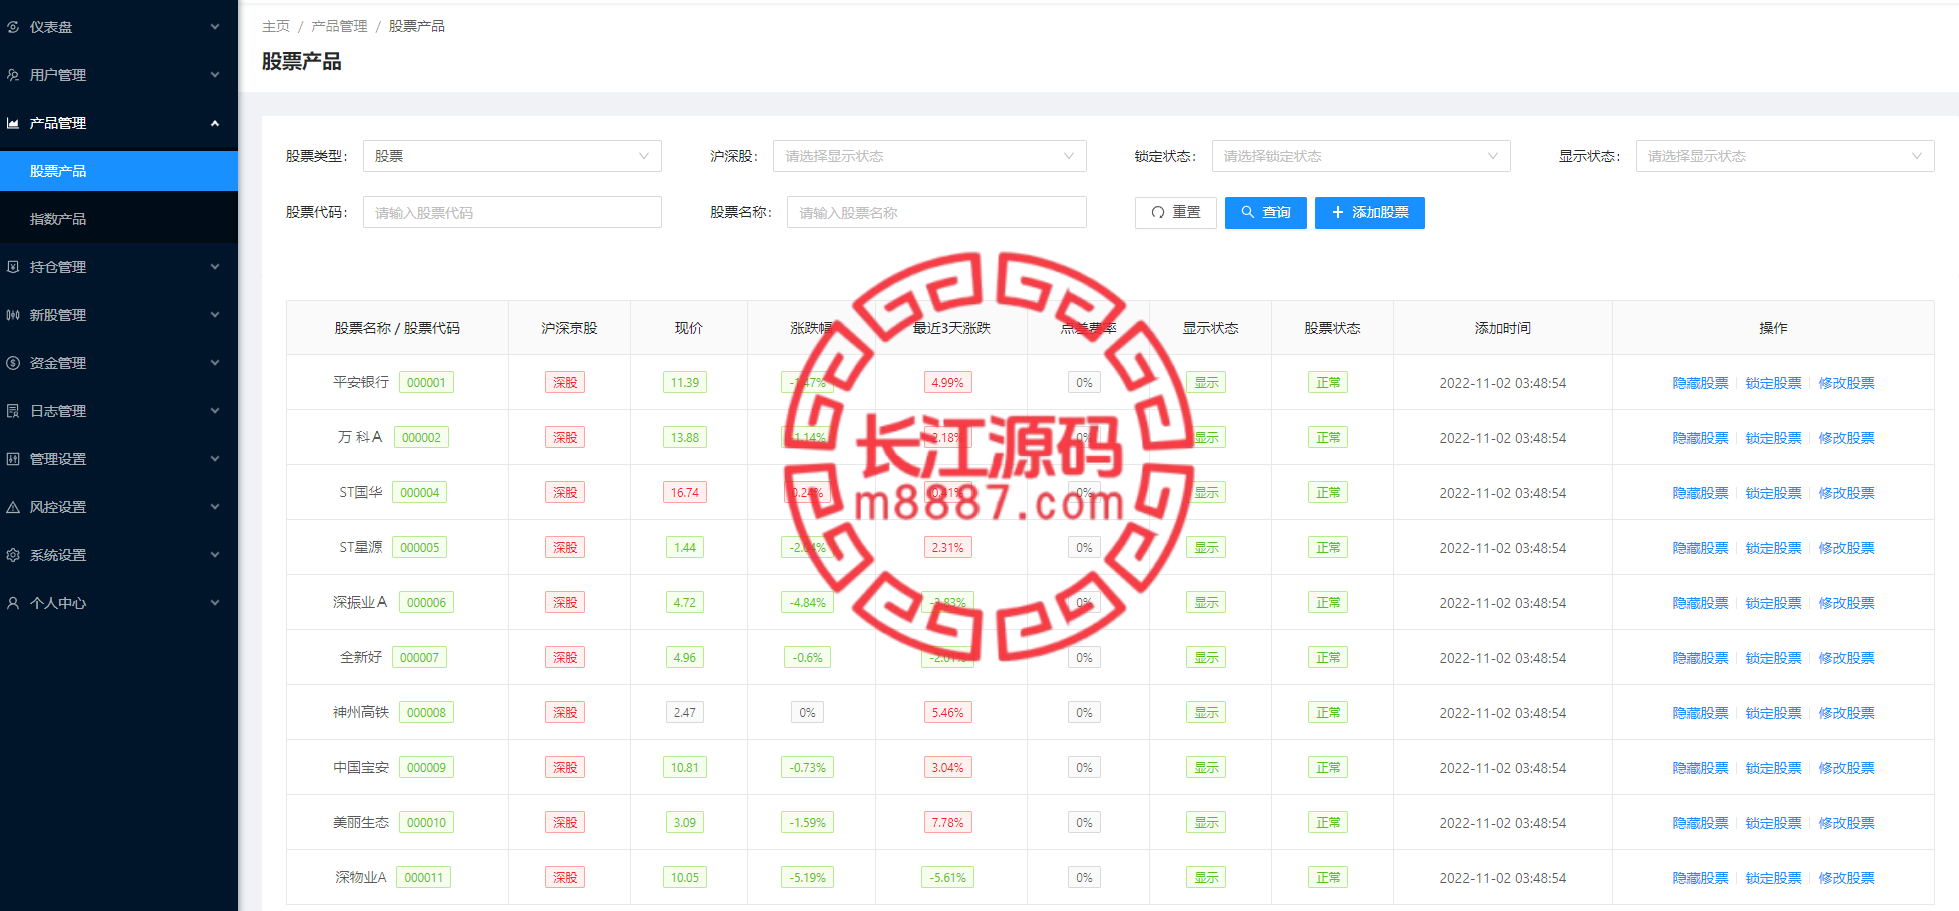This screenshot has width=1959, height=911.
Task: Click the 重置 reset button
Action: coord(1175,212)
